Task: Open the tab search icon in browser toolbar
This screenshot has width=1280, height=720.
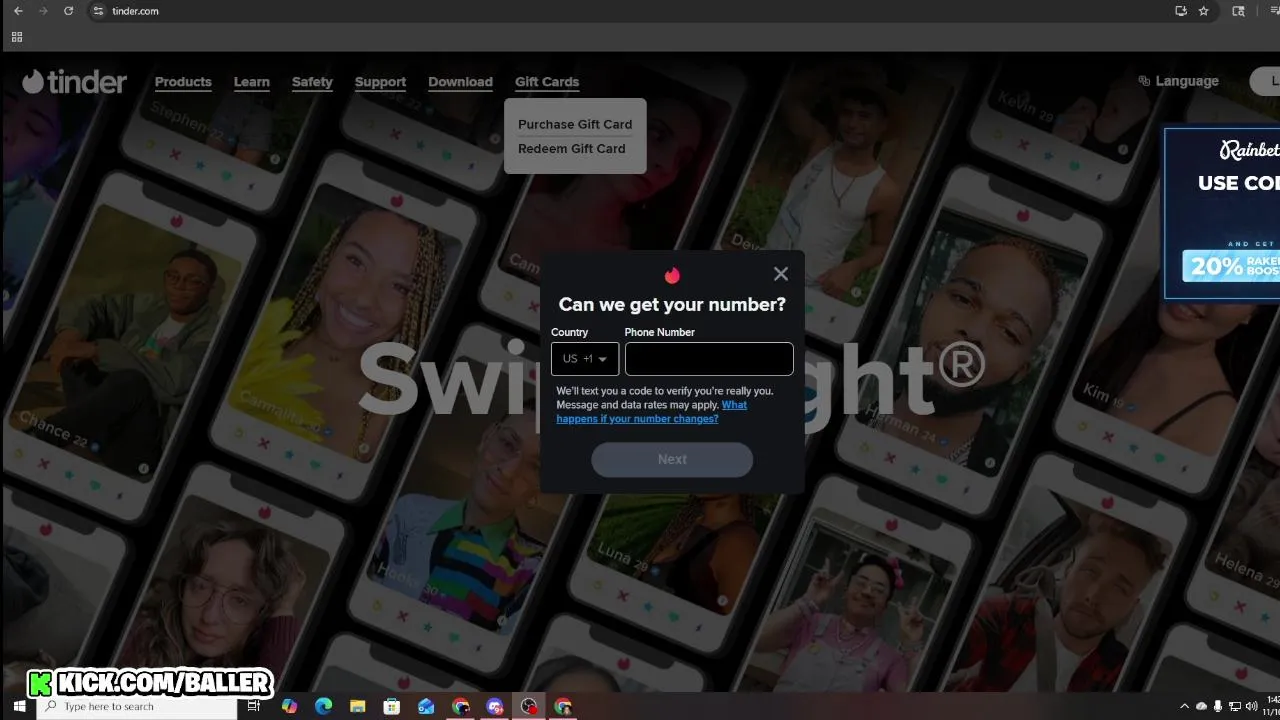Action: (x=1239, y=11)
